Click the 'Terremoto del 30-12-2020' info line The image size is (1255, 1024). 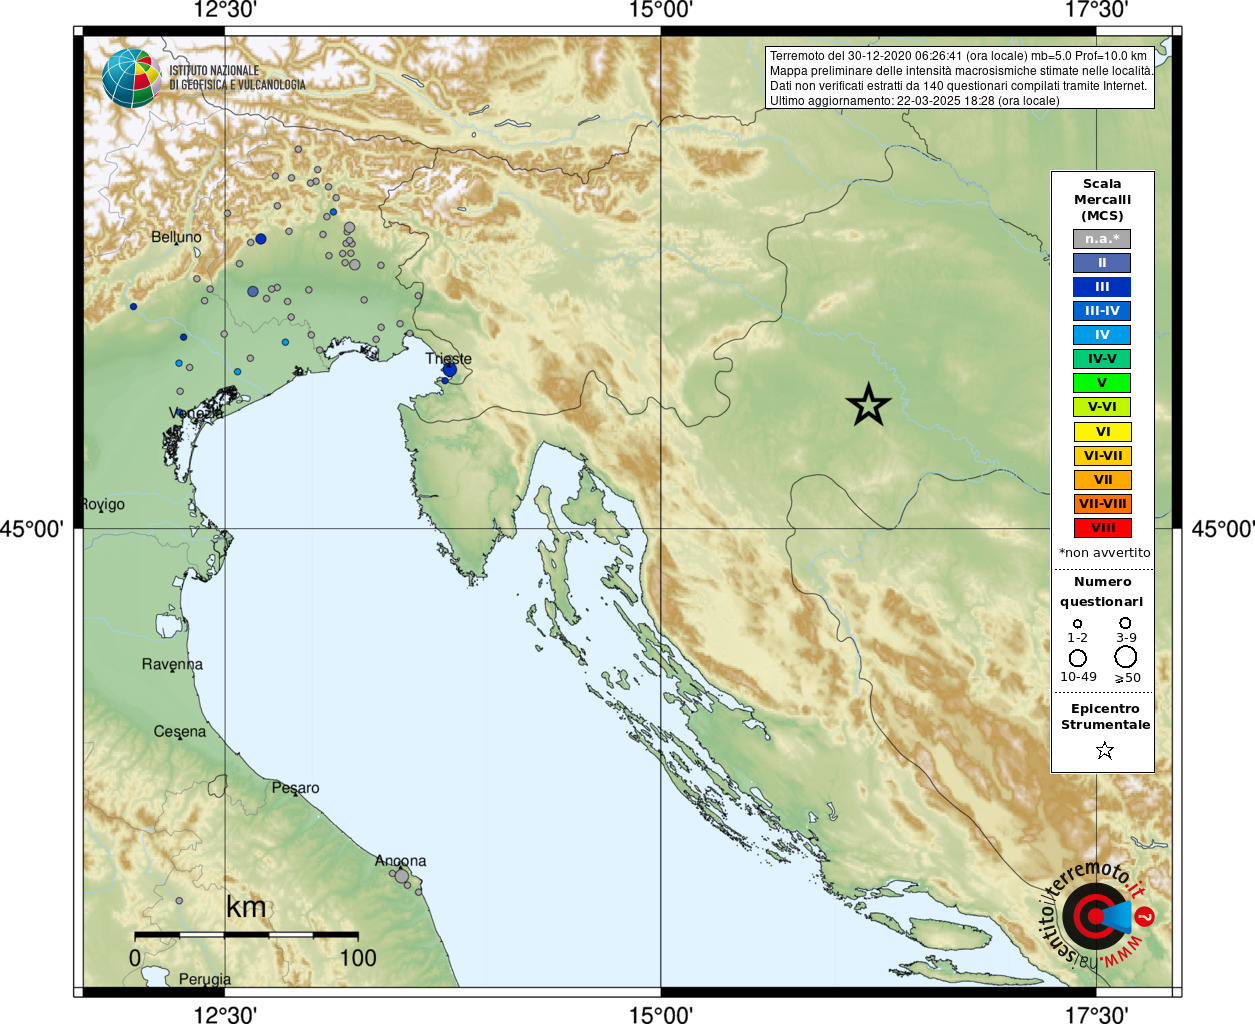pos(958,56)
